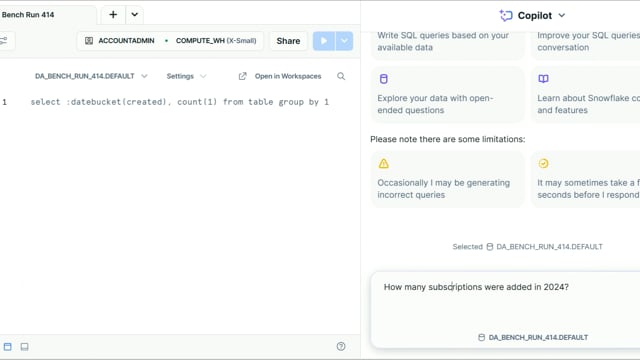The height and width of the screenshot is (360, 640).
Task: Click the Share button
Action: point(288,41)
